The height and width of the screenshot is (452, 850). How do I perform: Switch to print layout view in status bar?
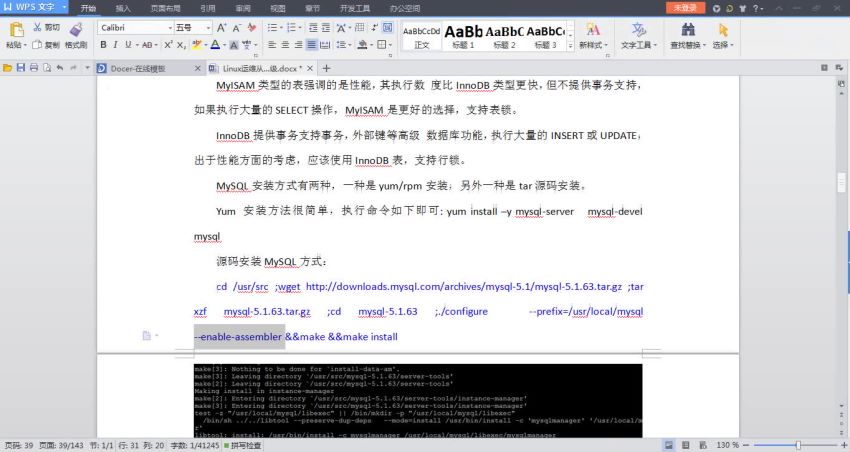coord(669,445)
